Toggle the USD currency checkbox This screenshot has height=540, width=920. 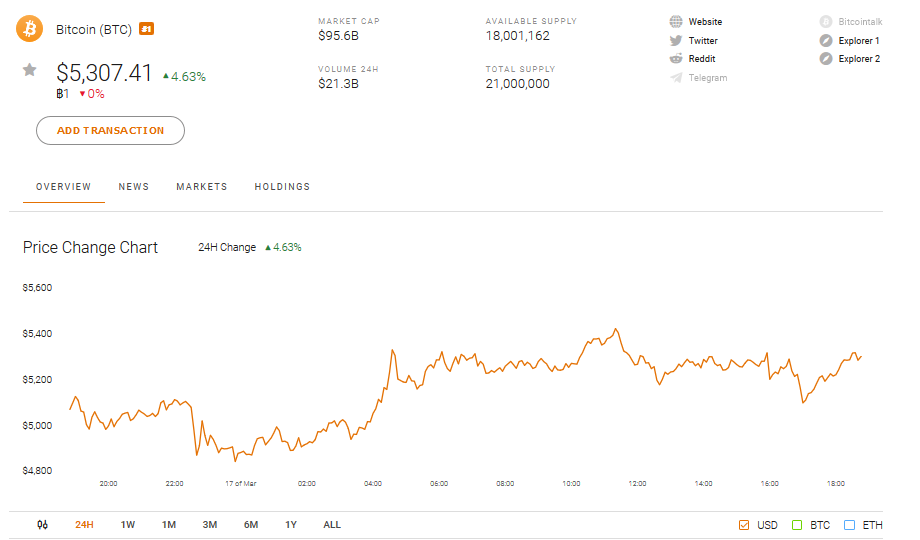tap(744, 525)
